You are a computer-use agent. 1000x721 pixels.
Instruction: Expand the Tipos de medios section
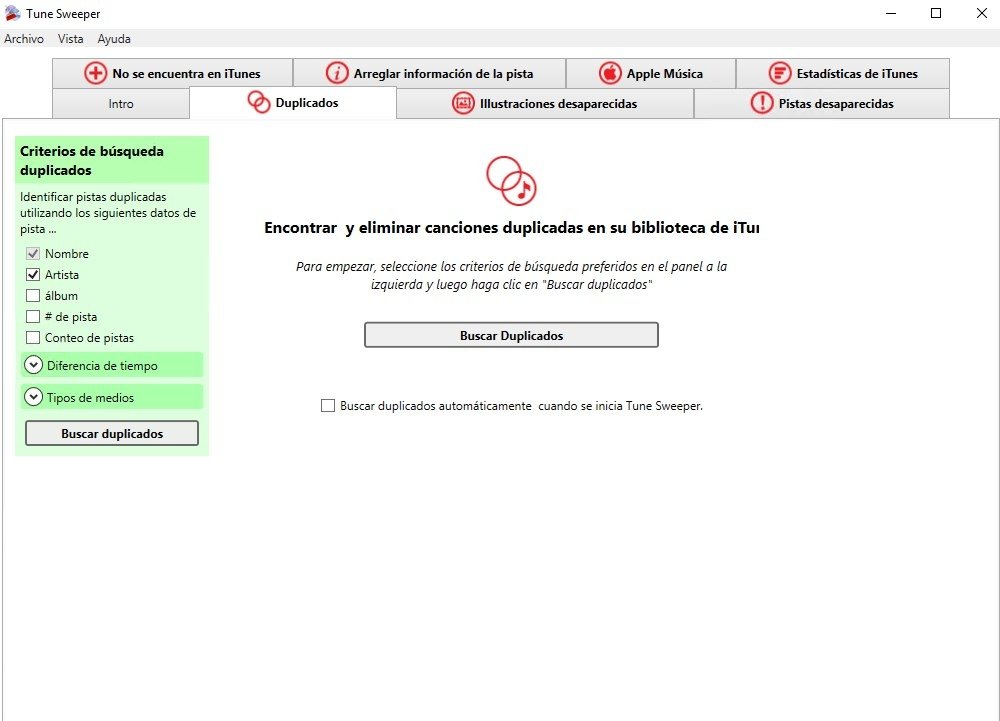pos(112,397)
